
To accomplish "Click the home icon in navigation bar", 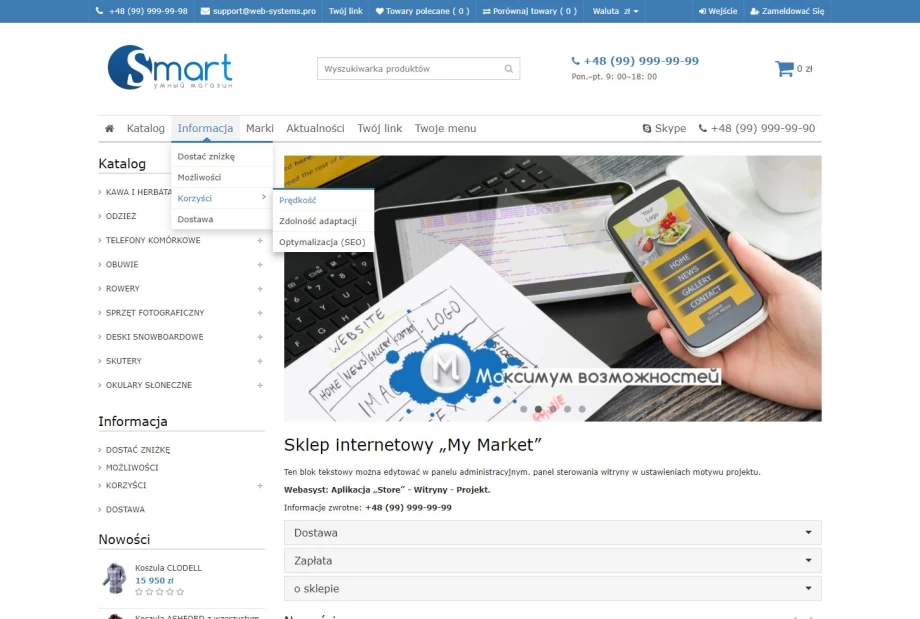I will (109, 129).
